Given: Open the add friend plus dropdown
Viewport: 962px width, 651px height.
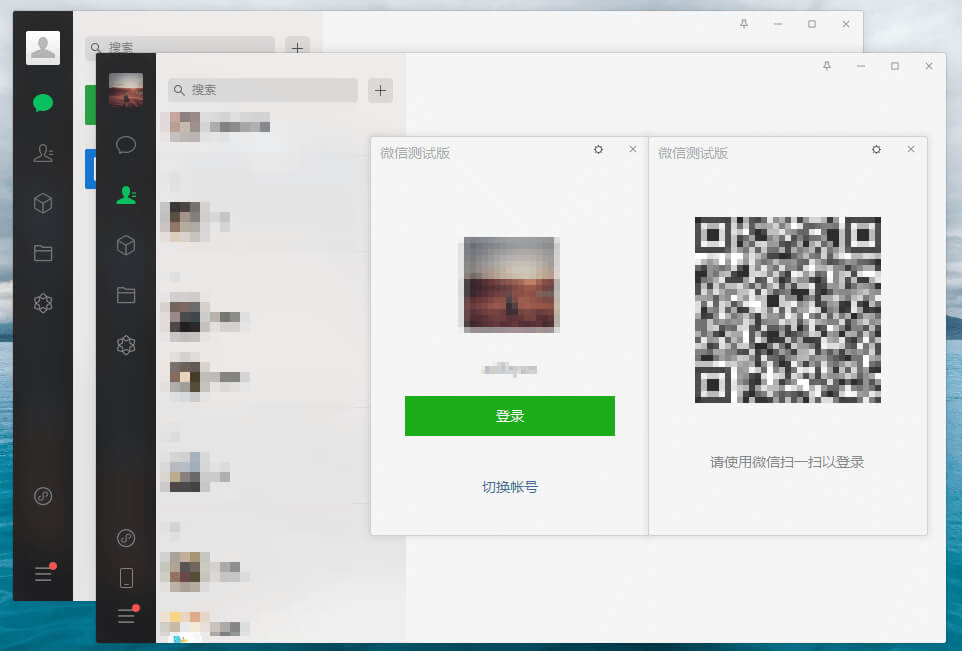Looking at the screenshot, I should point(380,90).
